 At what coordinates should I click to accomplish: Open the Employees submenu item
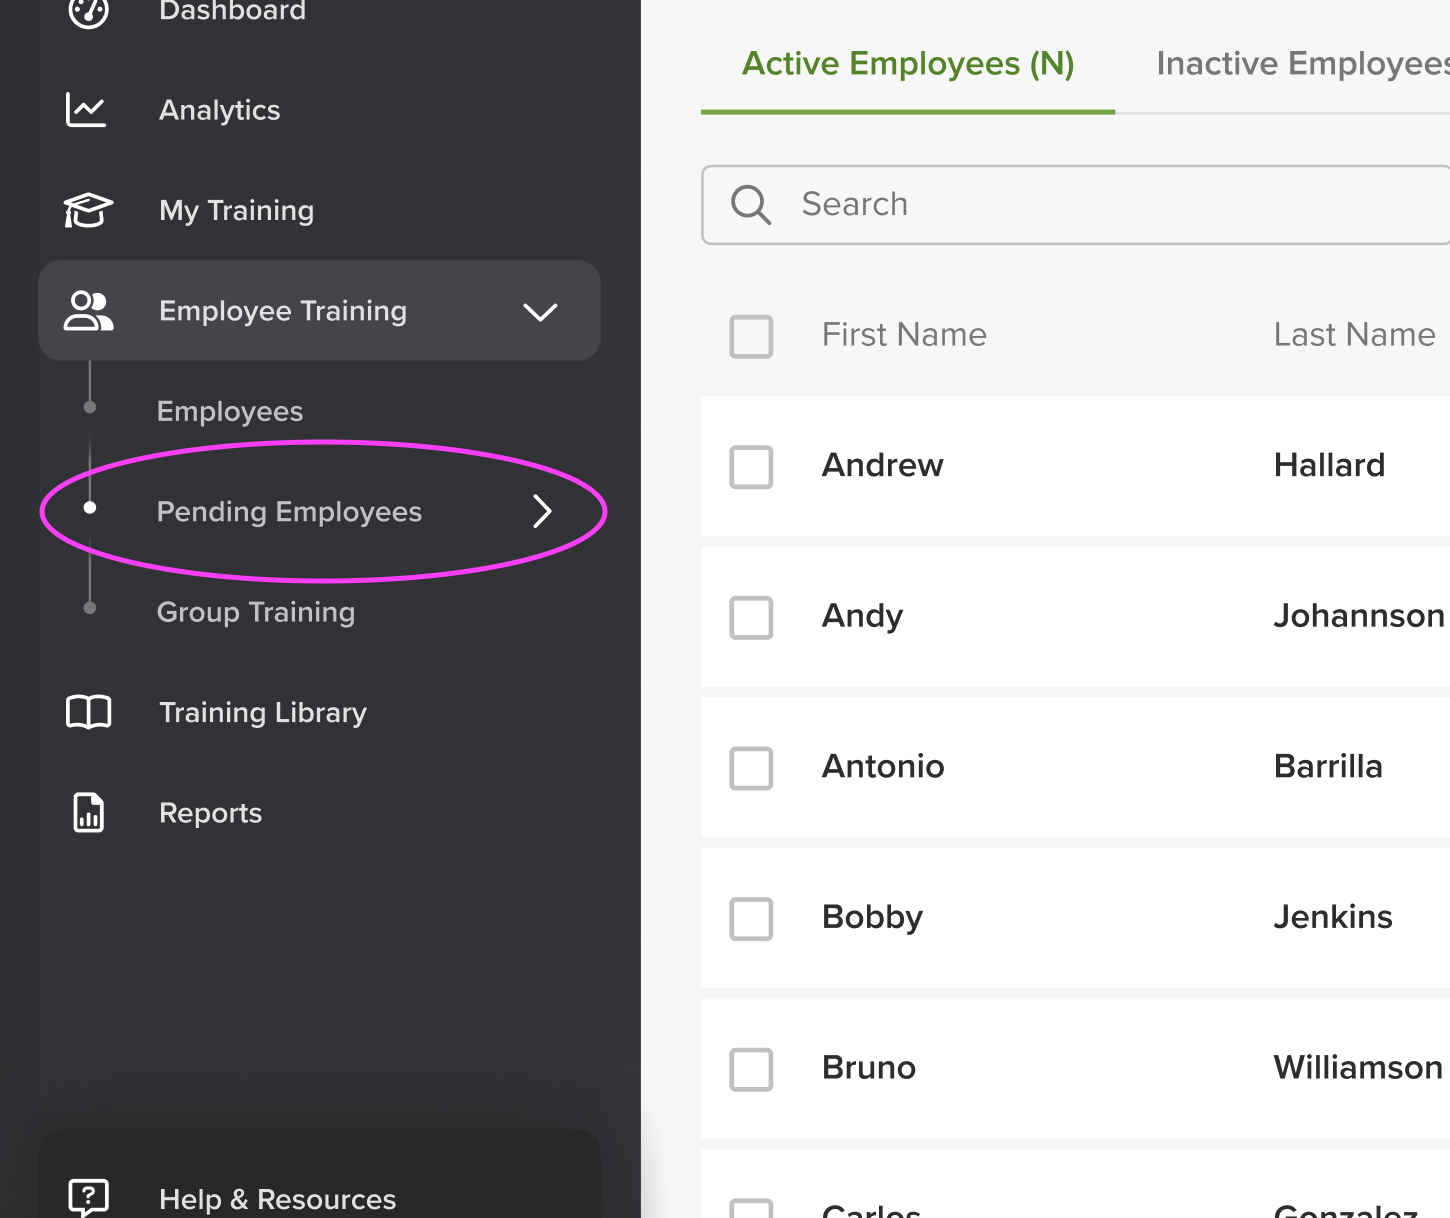pos(230,411)
